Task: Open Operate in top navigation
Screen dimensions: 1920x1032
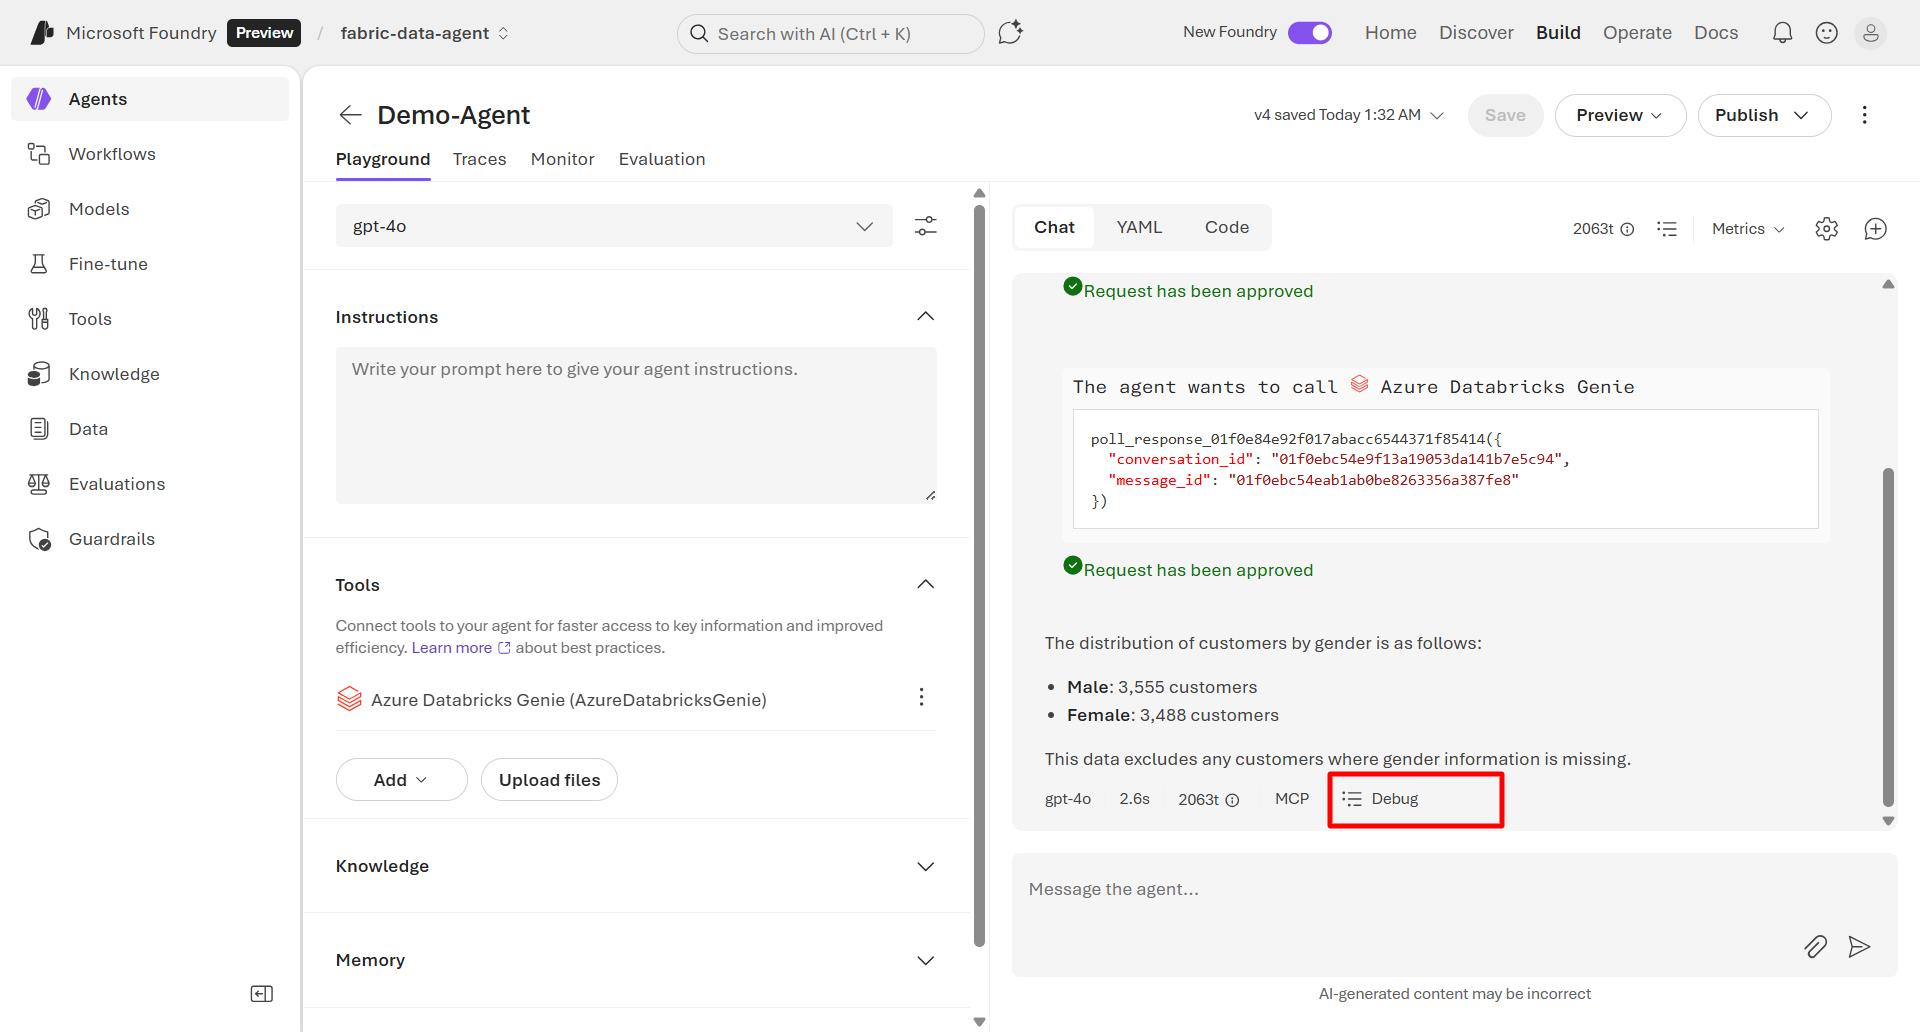Action: pos(1637,33)
